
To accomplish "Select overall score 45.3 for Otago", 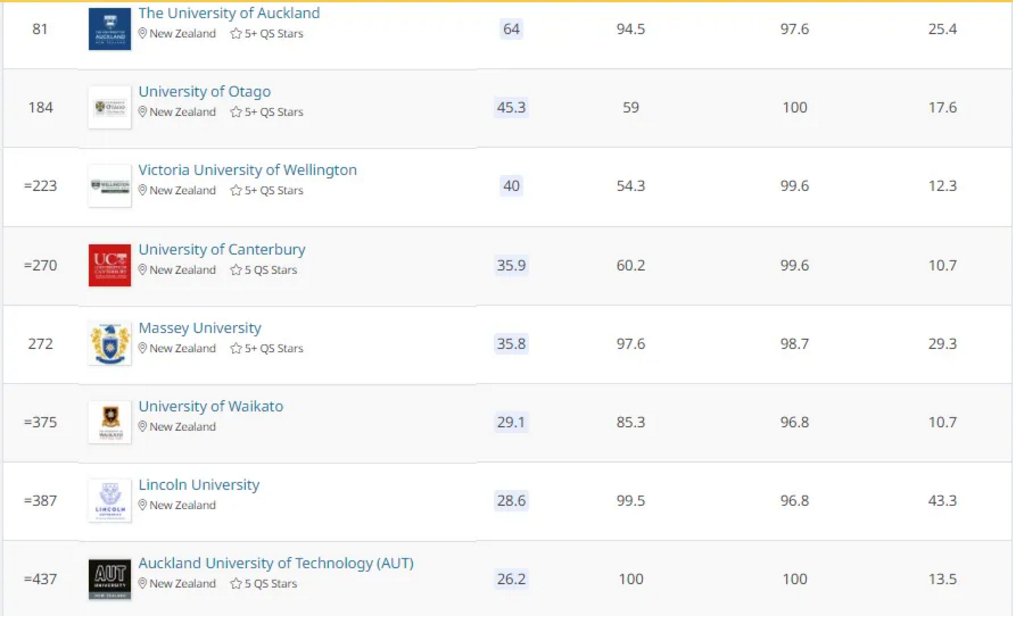I will [511, 107].
